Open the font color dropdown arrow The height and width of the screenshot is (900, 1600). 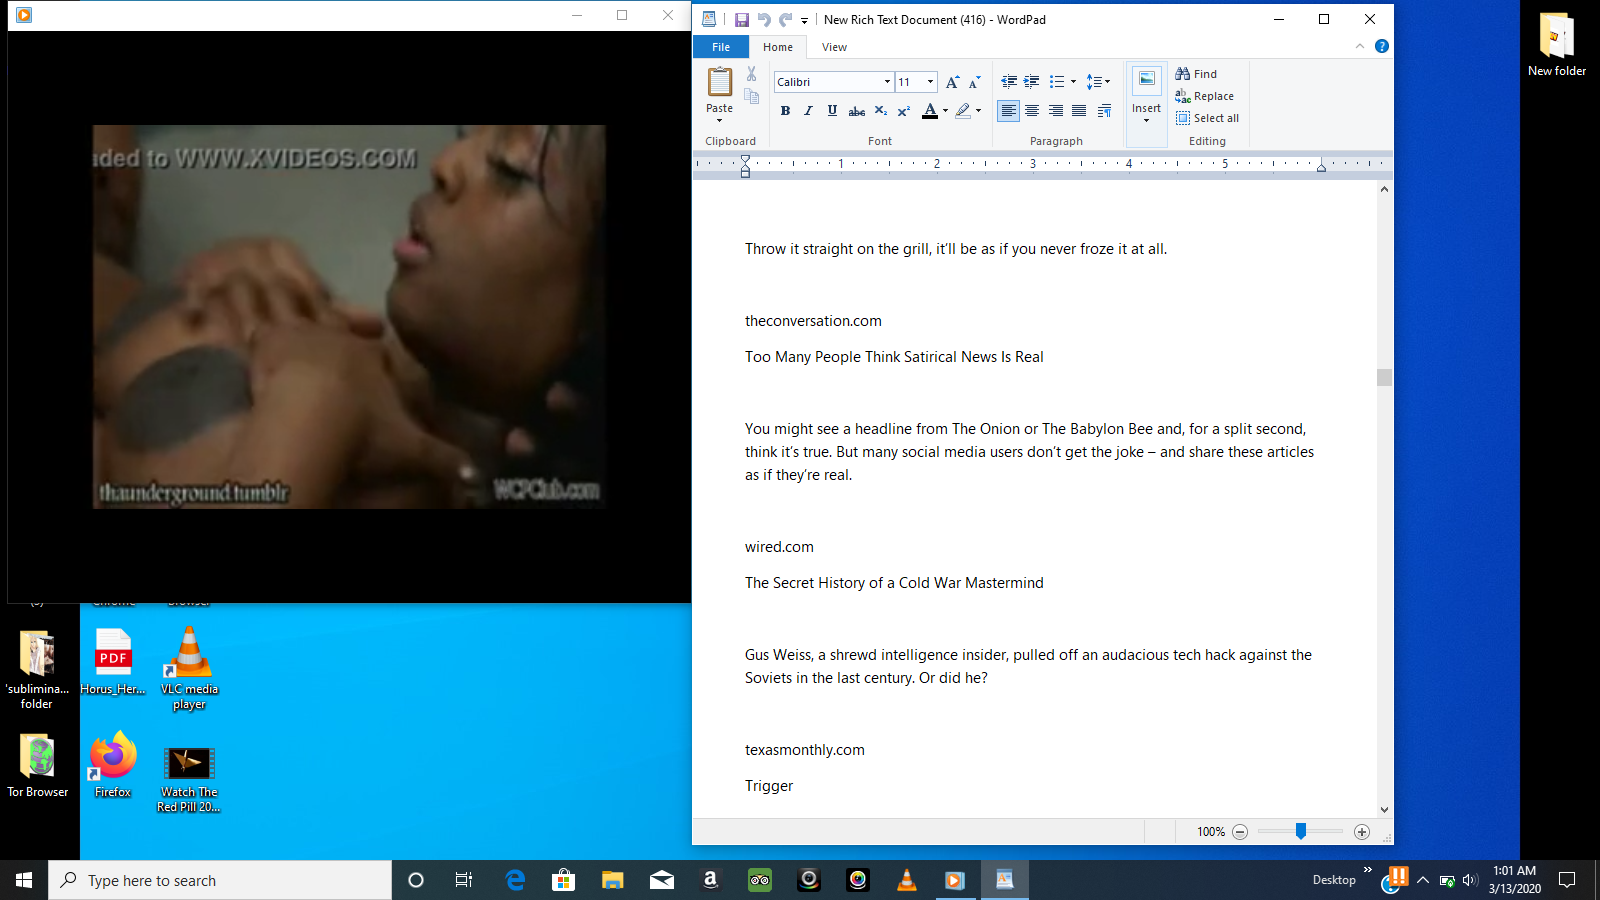pyautogui.click(x=945, y=111)
